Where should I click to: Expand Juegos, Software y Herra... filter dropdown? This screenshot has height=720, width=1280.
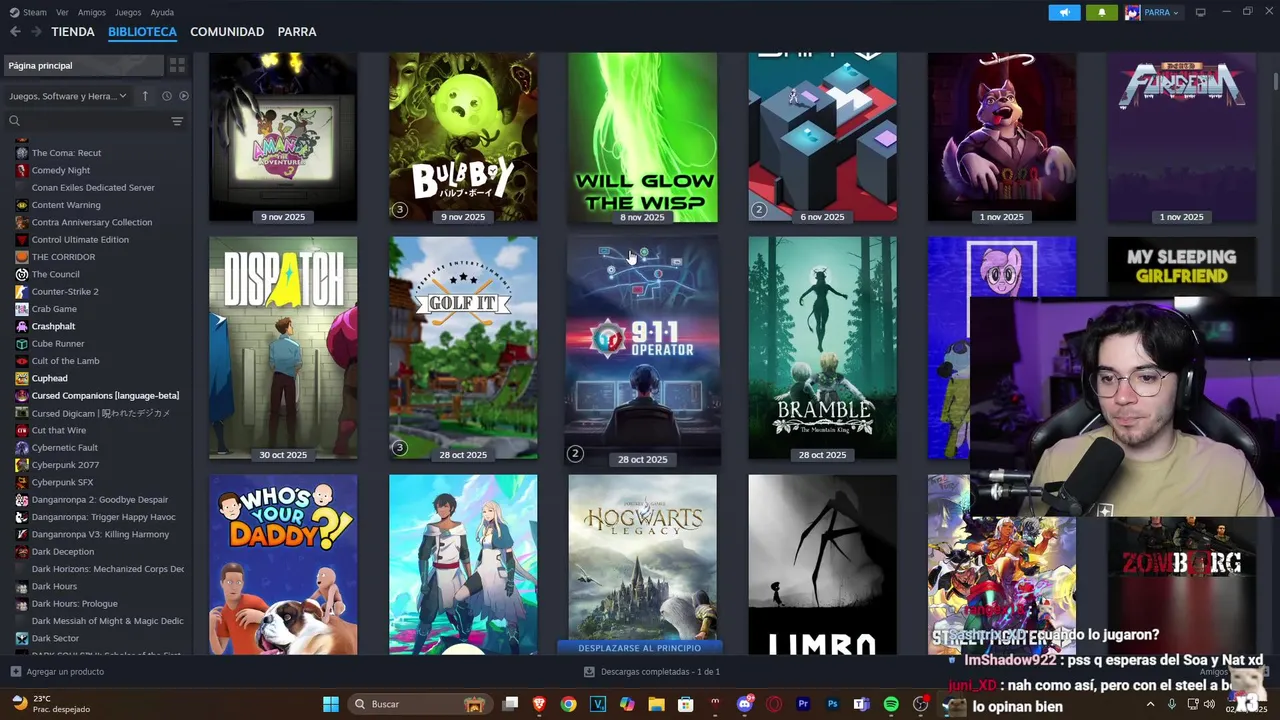pos(68,96)
